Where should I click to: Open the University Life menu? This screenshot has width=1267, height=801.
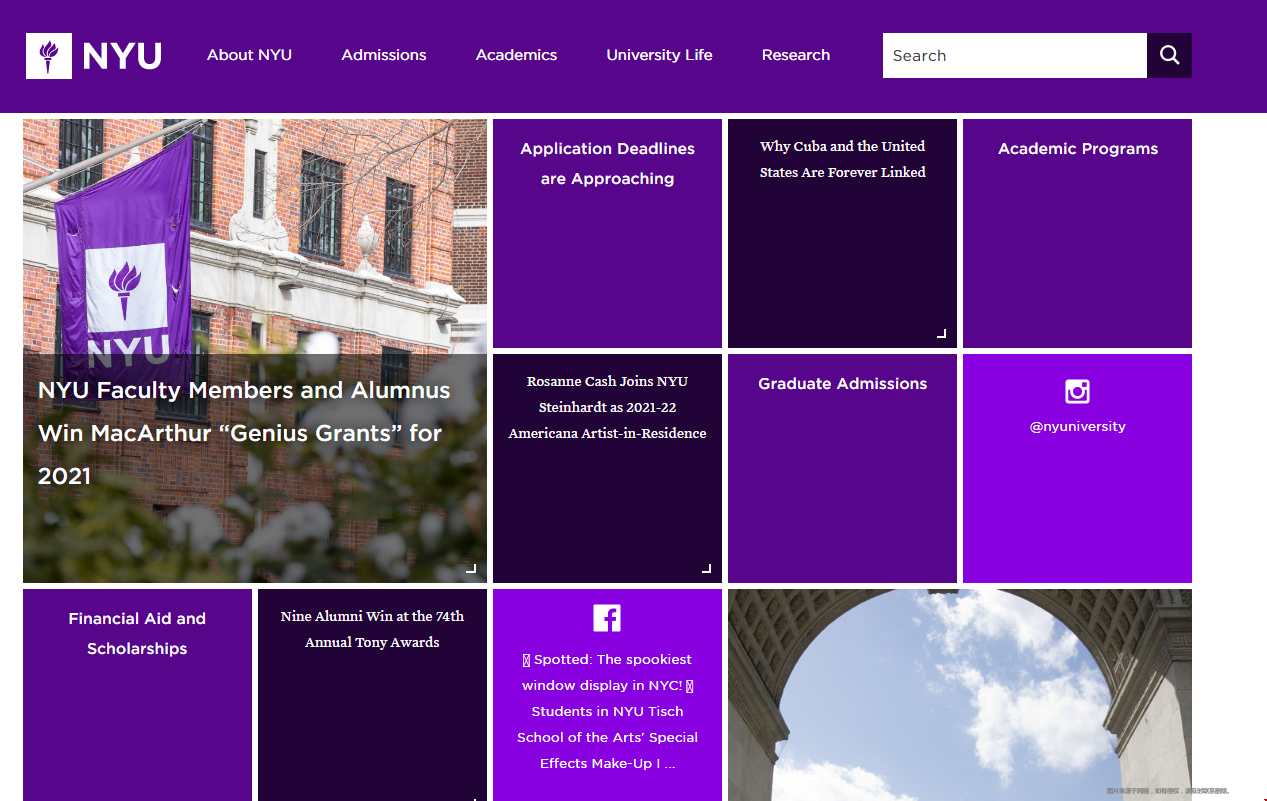click(659, 55)
